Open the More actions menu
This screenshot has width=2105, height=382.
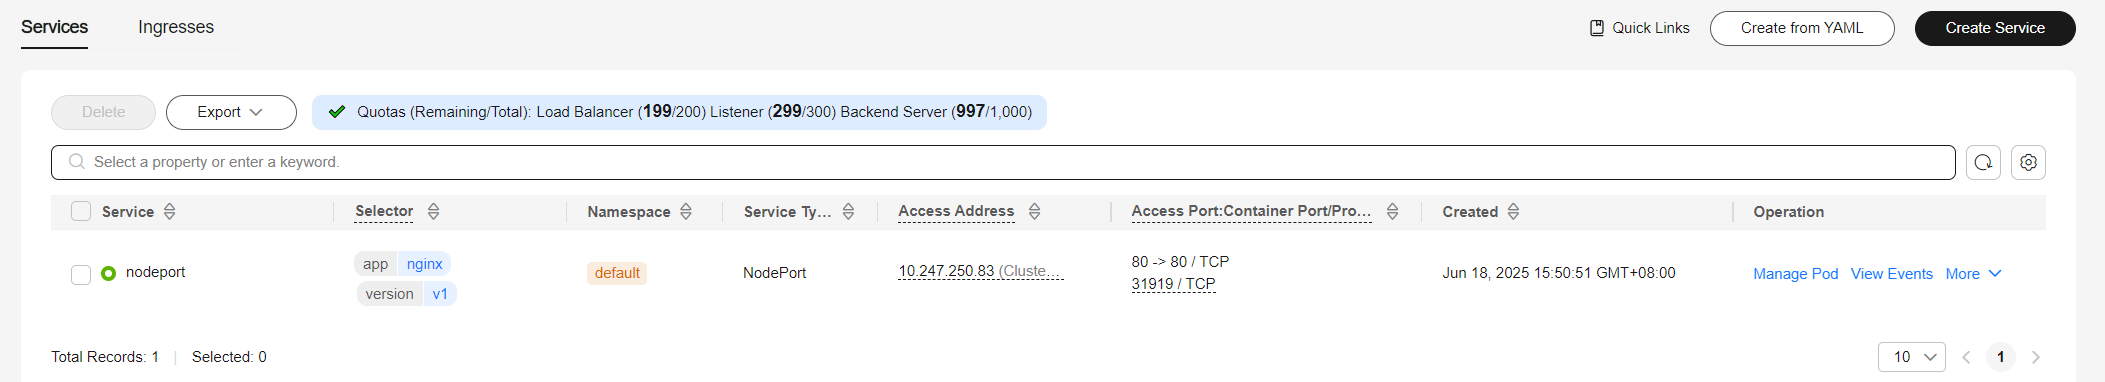pyautogui.click(x=1973, y=274)
